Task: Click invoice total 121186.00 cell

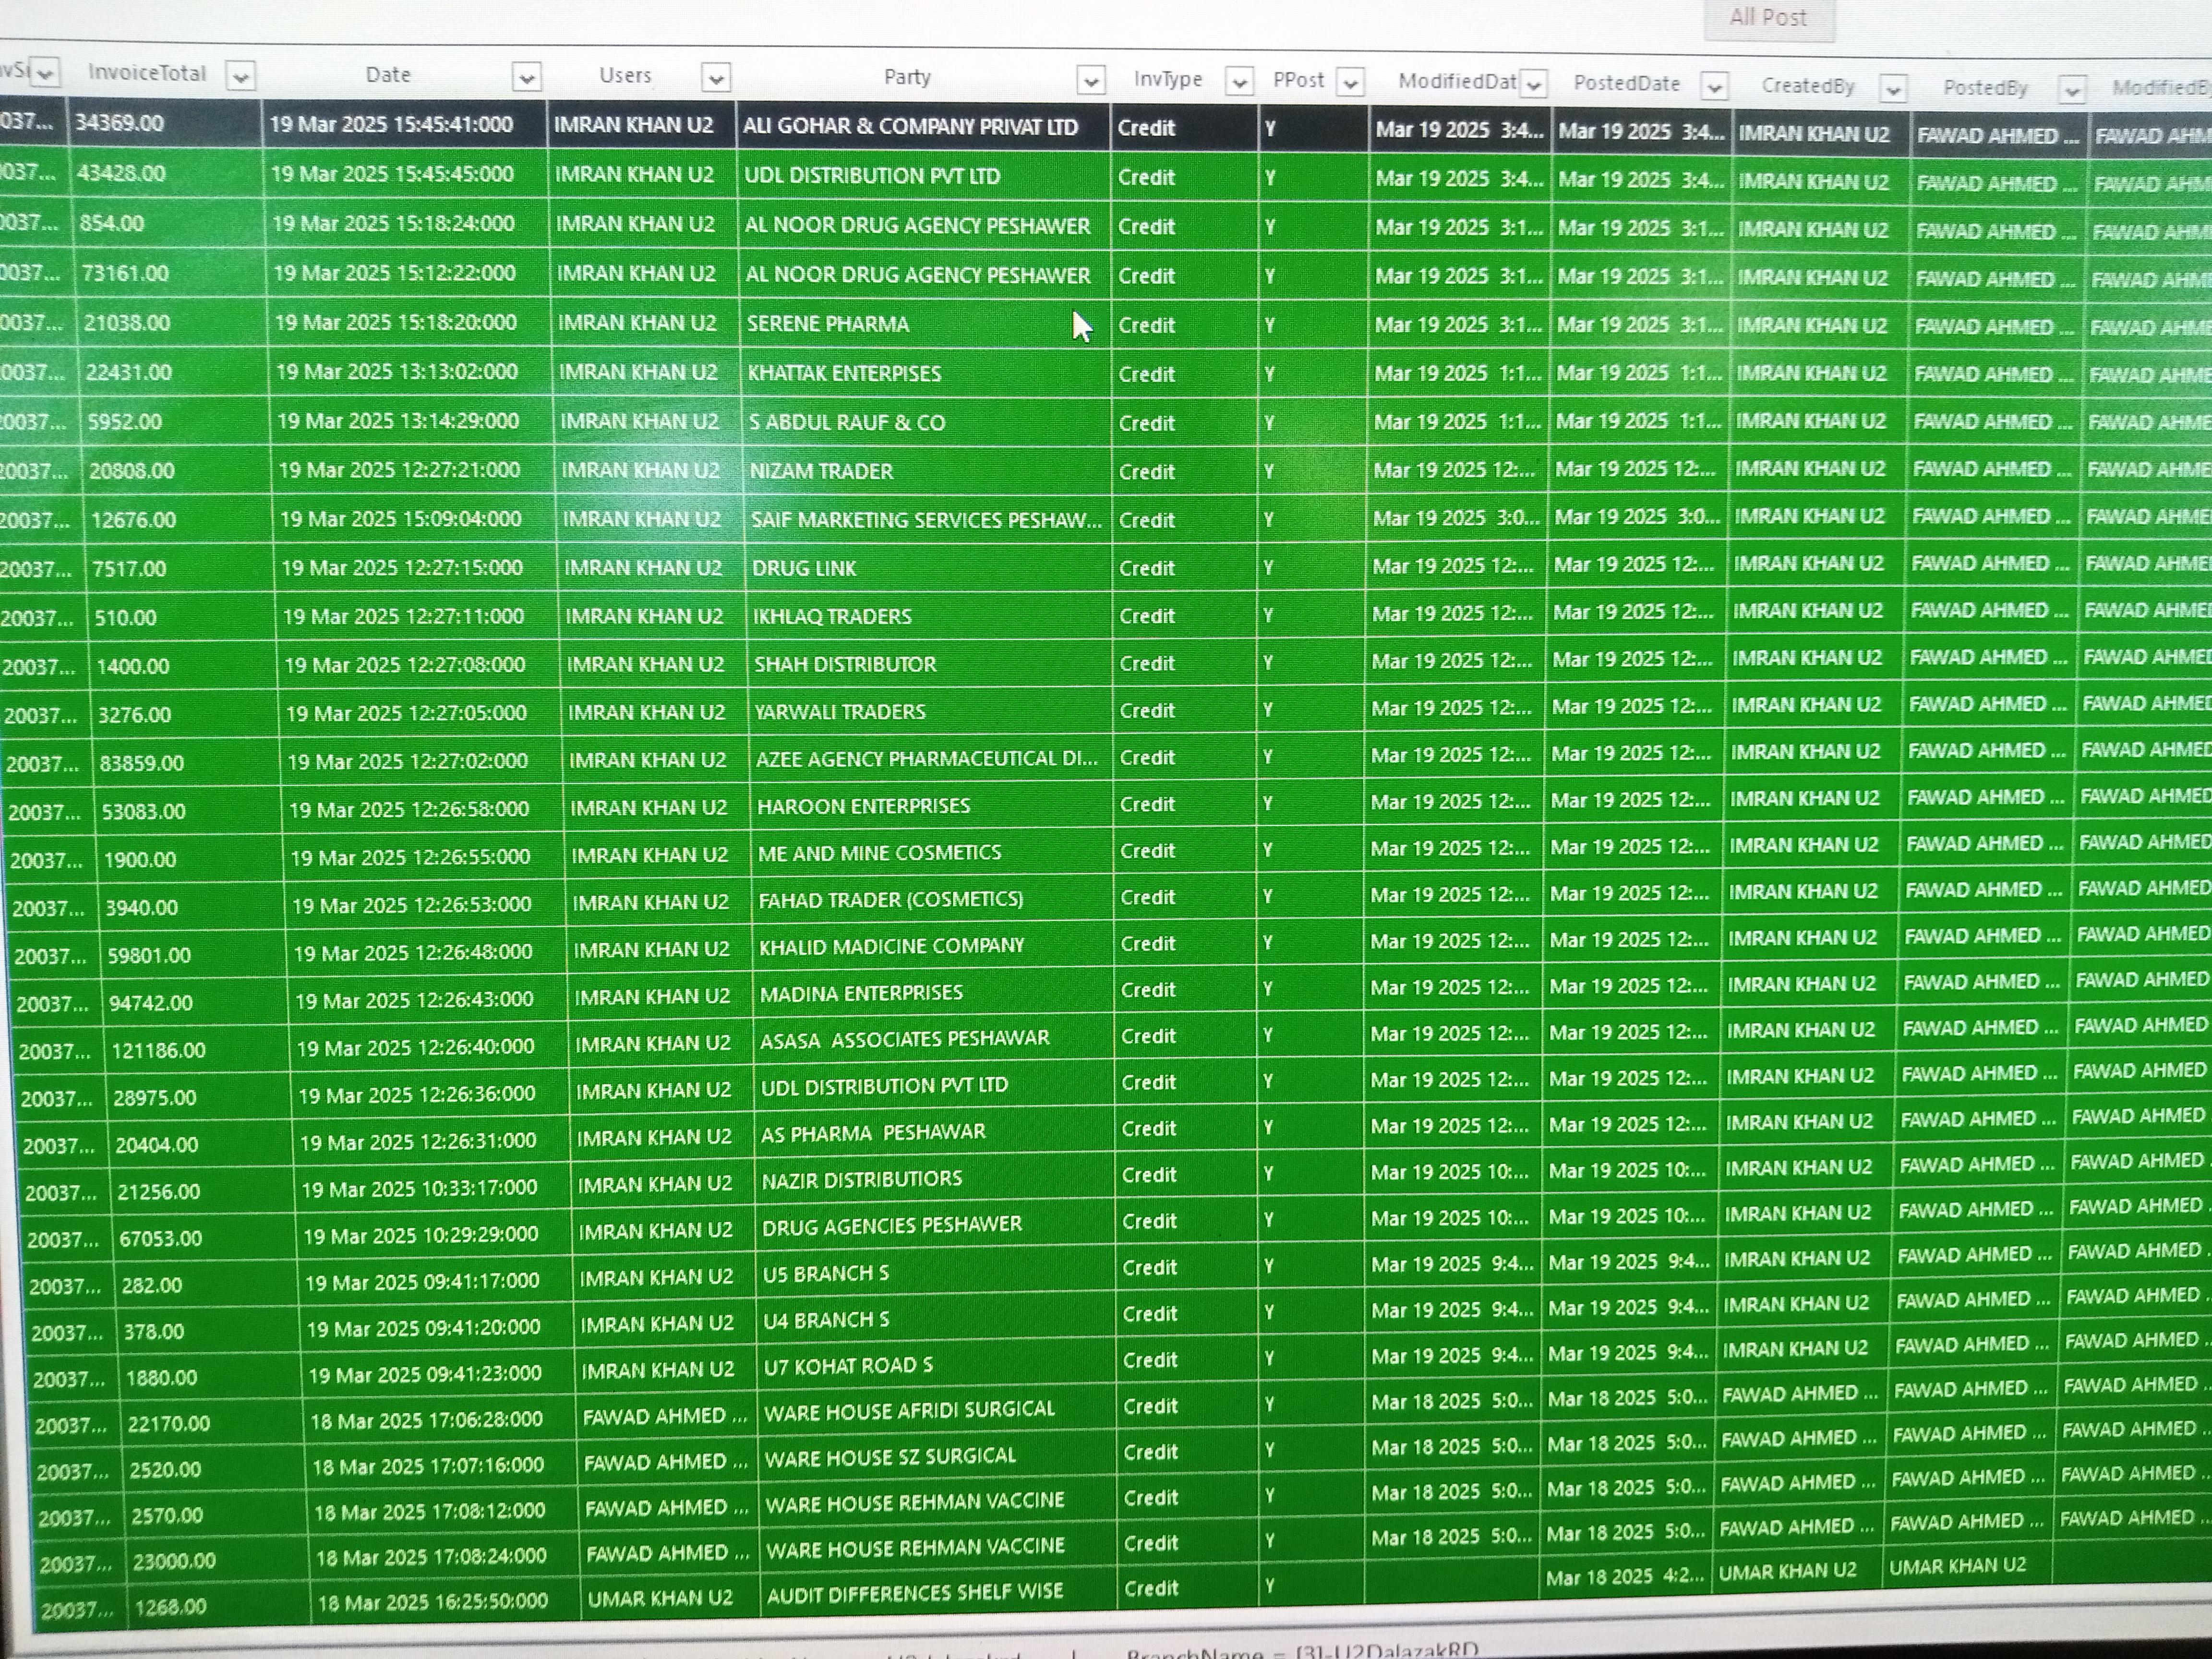Action: (158, 1050)
